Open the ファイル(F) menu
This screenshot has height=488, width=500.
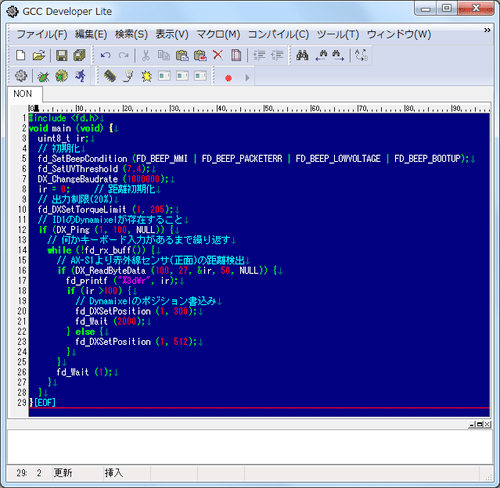42,34
